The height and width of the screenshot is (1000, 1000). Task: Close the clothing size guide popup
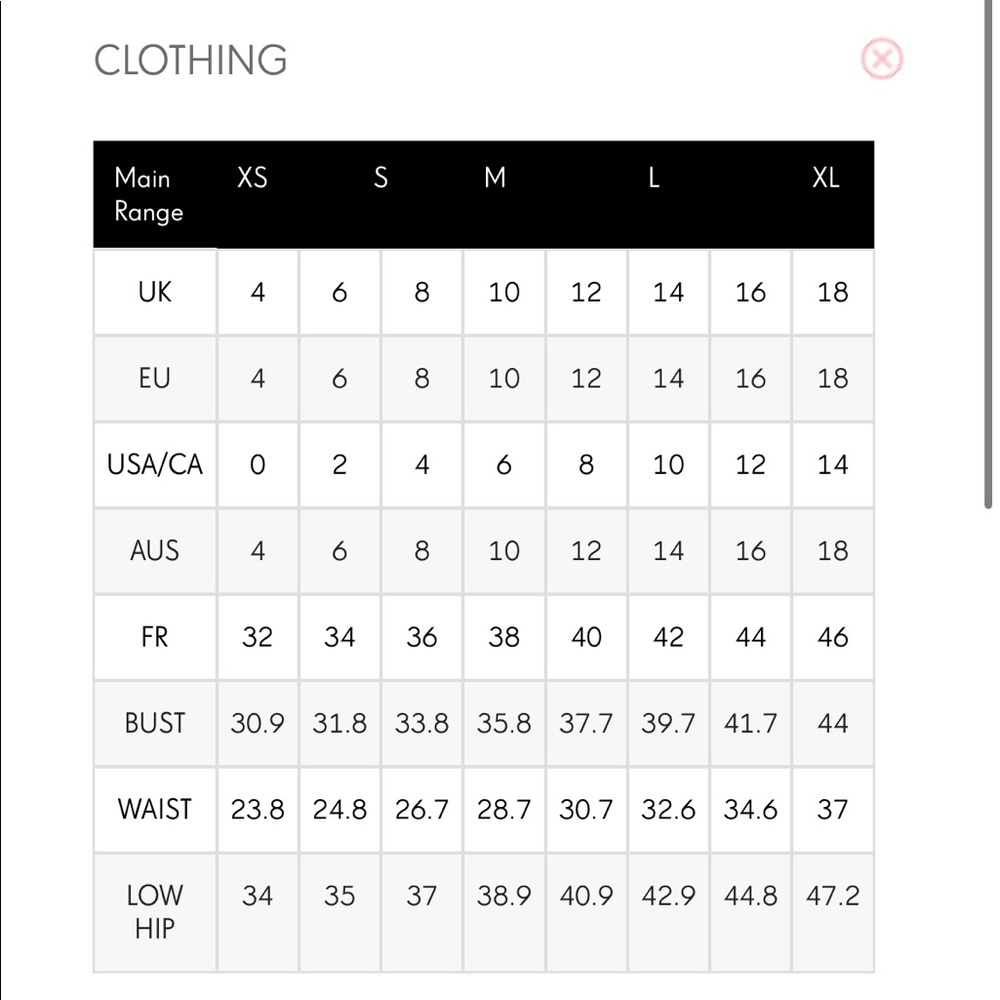pyautogui.click(x=881, y=59)
